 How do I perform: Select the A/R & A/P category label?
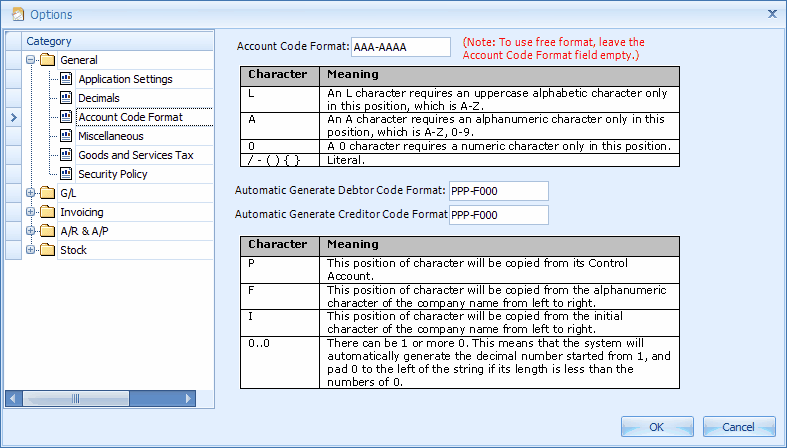[84, 231]
